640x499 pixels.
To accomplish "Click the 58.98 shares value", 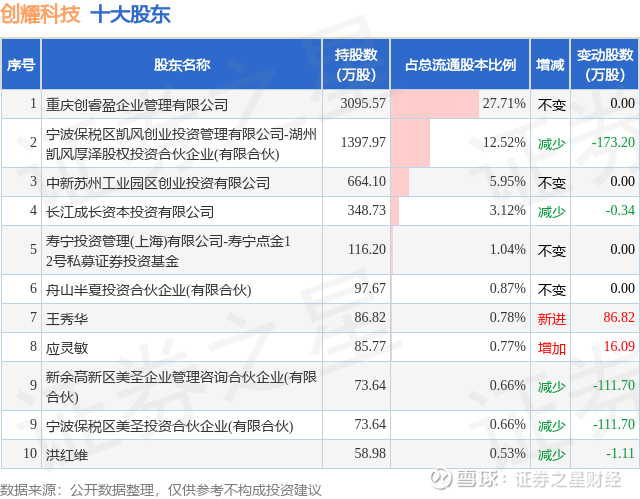I will [370, 453].
